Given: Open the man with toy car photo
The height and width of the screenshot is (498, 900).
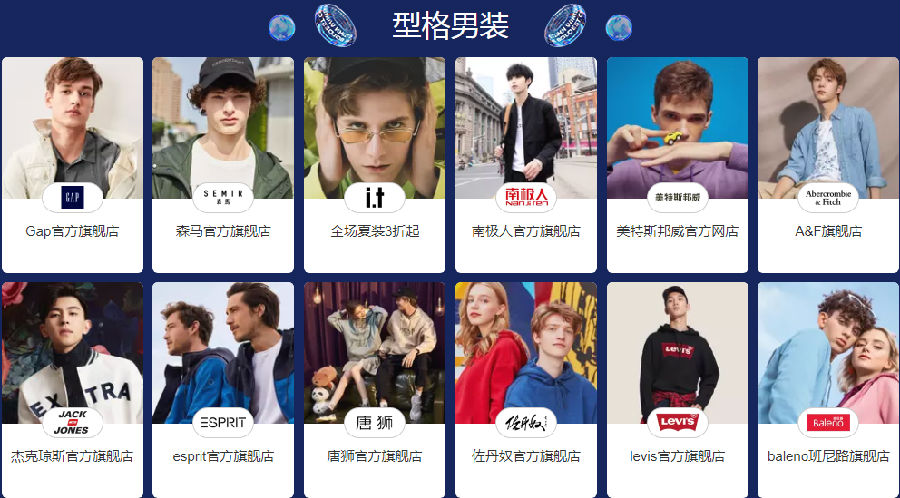Looking at the screenshot, I should tap(677, 128).
